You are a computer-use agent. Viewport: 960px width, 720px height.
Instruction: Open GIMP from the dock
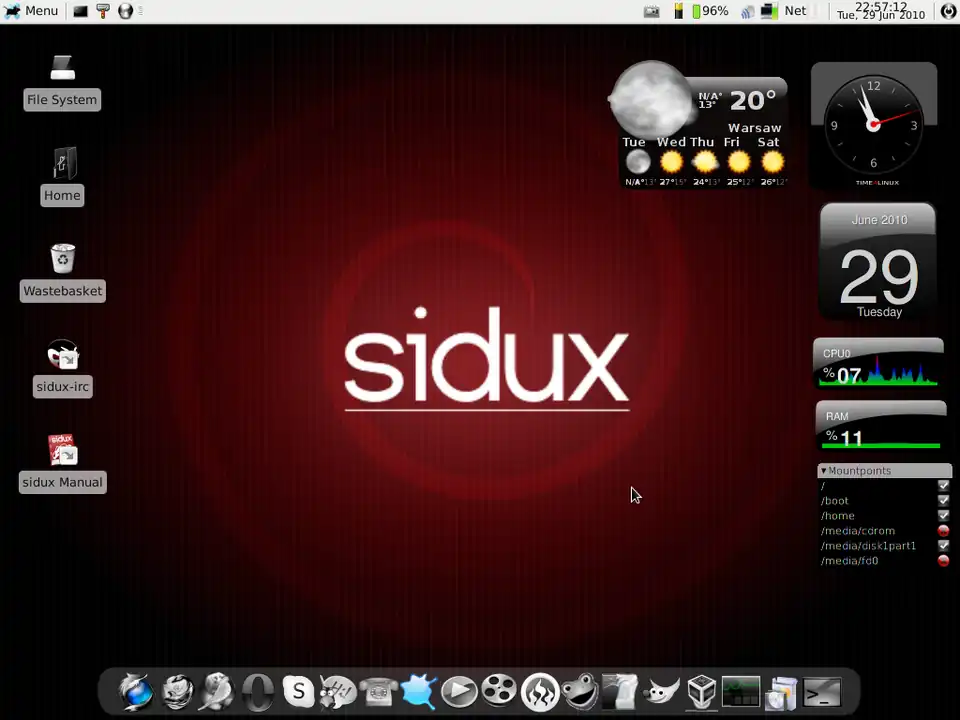pyautogui.click(x=660, y=691)
